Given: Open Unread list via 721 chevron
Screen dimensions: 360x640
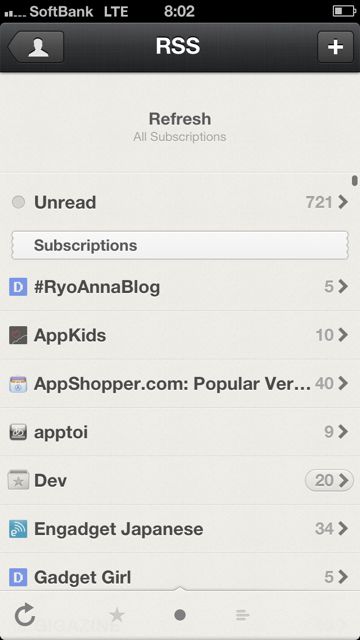Looking at the screenshot, I should tap(327, 202).
